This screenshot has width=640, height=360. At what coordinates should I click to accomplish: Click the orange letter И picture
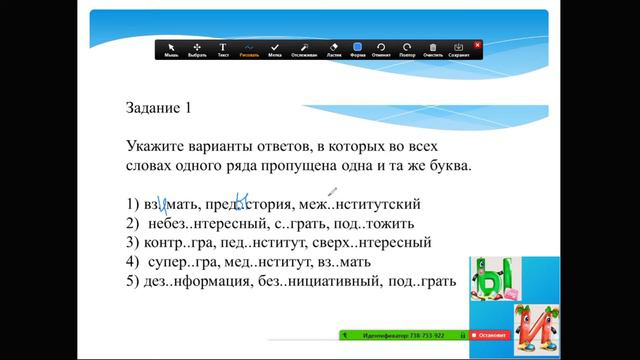[x=536, y=329]
